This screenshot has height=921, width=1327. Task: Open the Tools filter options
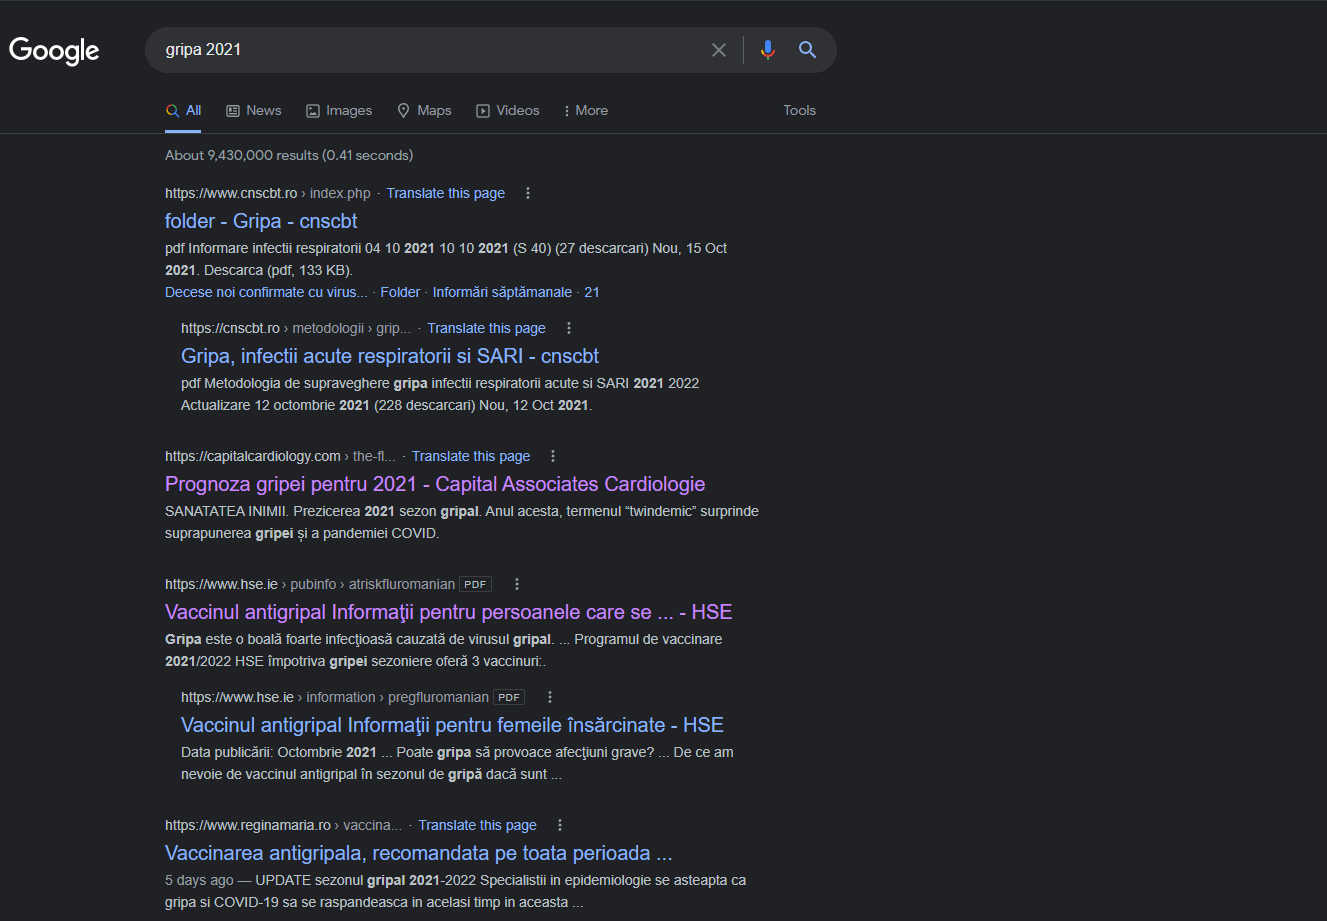799,111
